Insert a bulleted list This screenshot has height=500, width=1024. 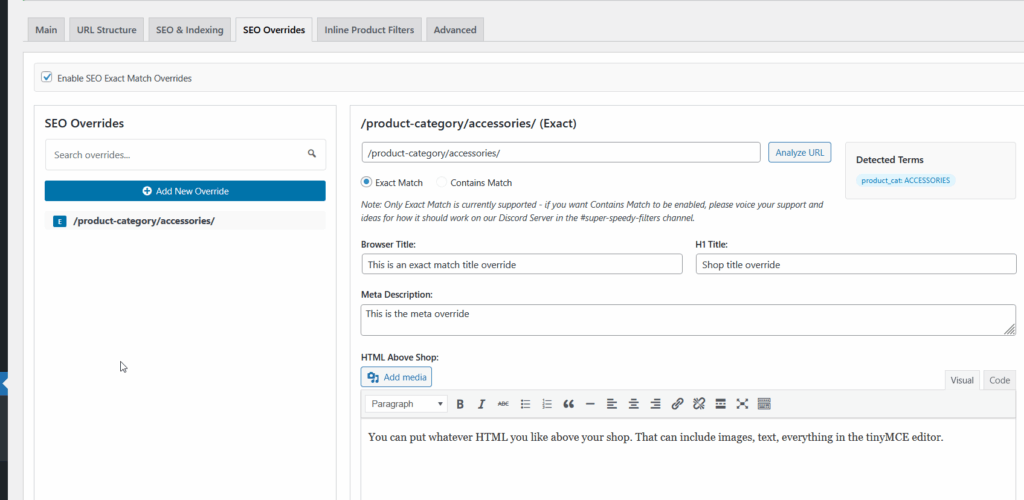(x=525, y=404)
